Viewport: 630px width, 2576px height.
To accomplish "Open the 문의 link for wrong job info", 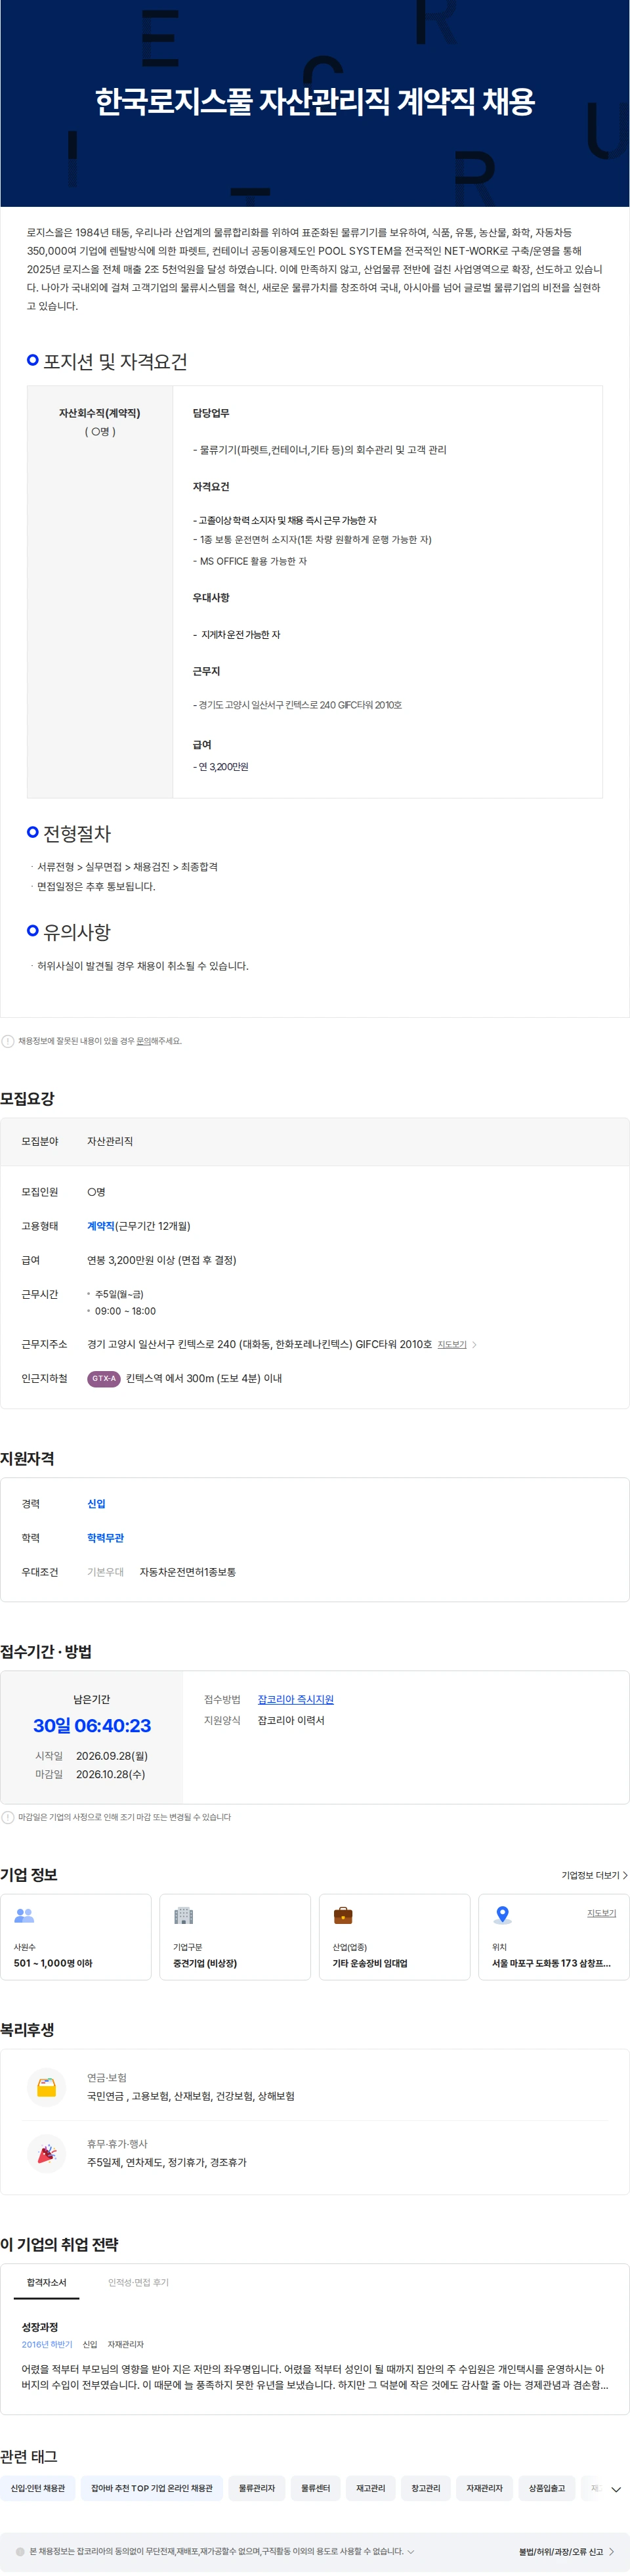I will [x=143, y=1041].
